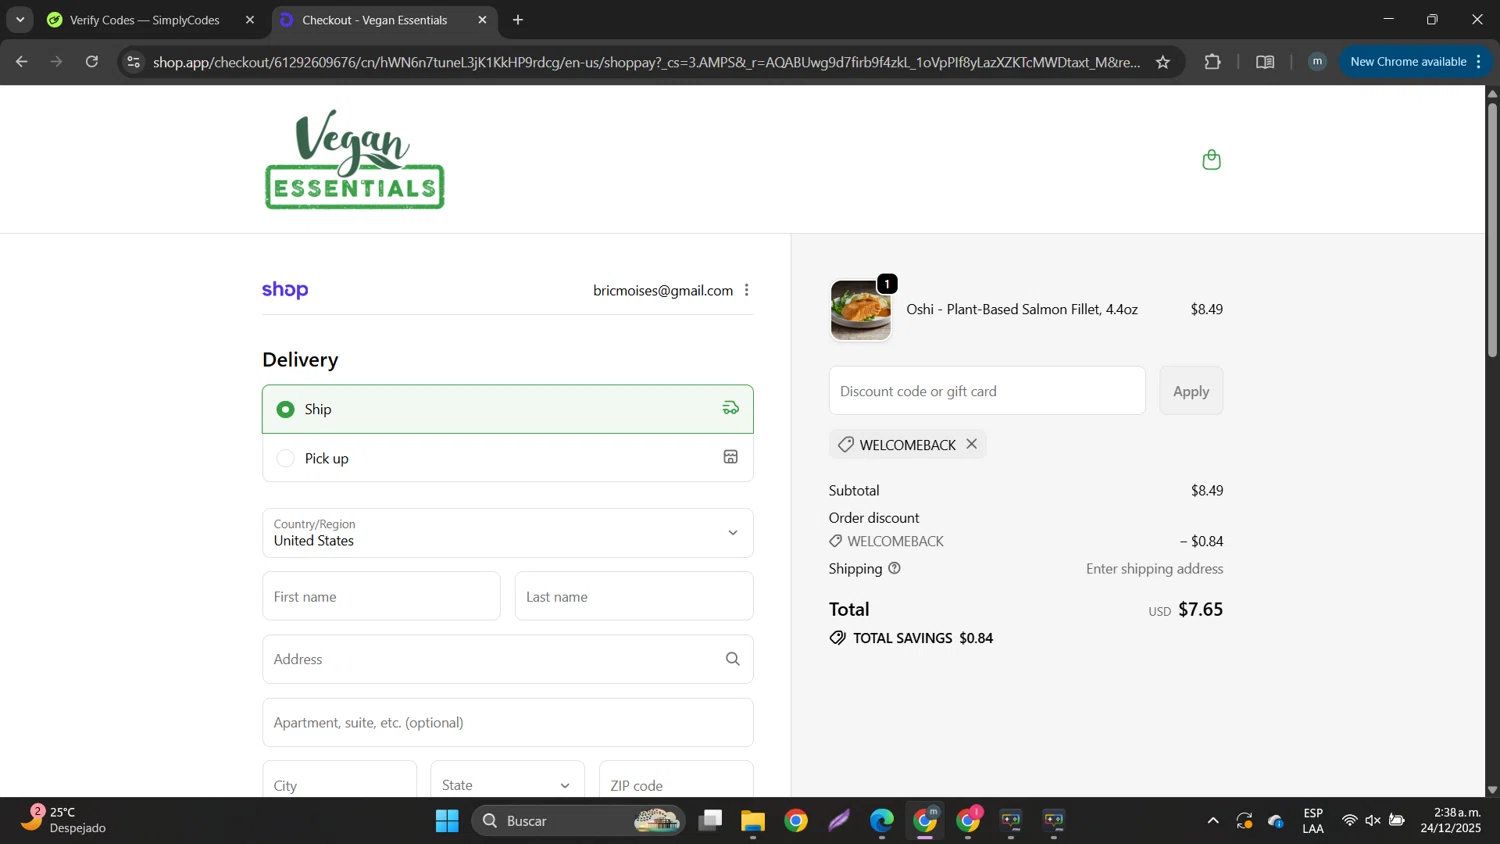Open the State dropdown
Screen dimensions: 1500x844
[x=507, y=784]
